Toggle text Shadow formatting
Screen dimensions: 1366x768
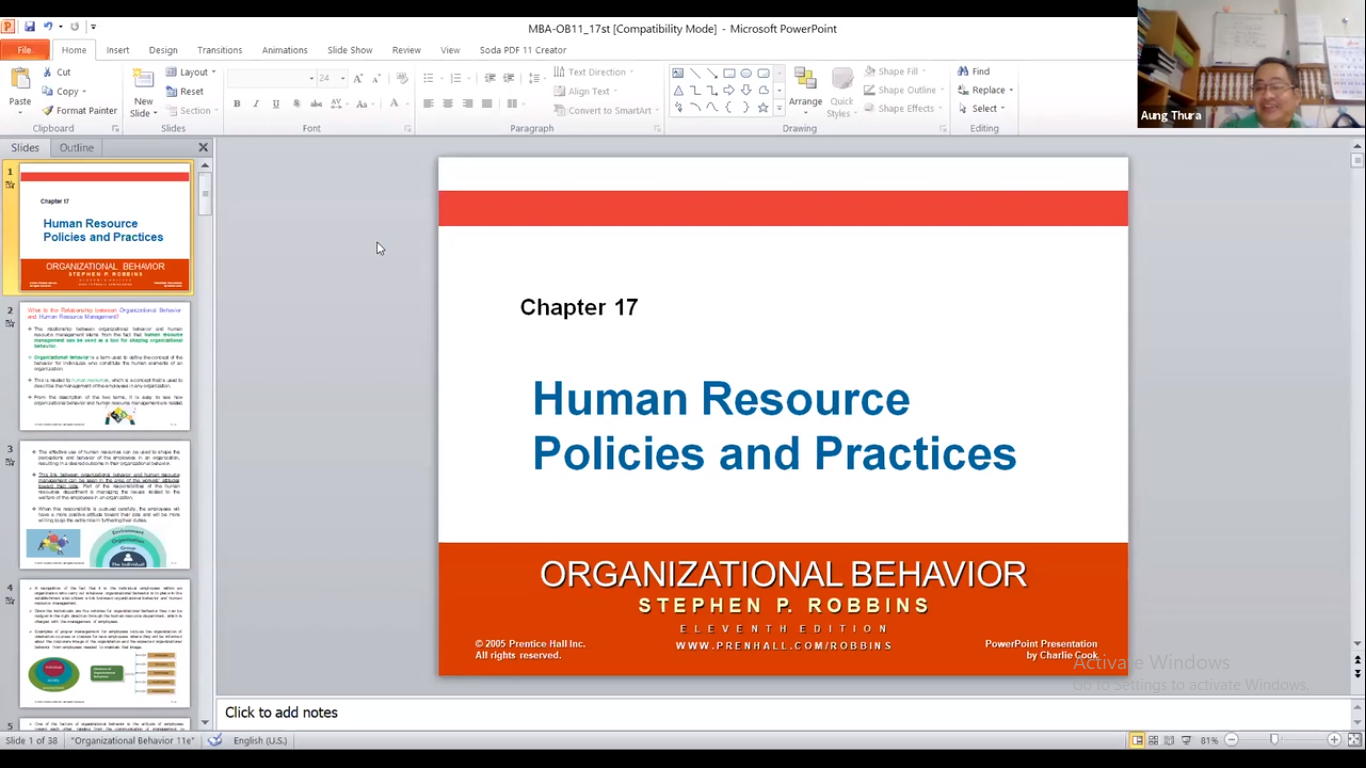(296, 104)
